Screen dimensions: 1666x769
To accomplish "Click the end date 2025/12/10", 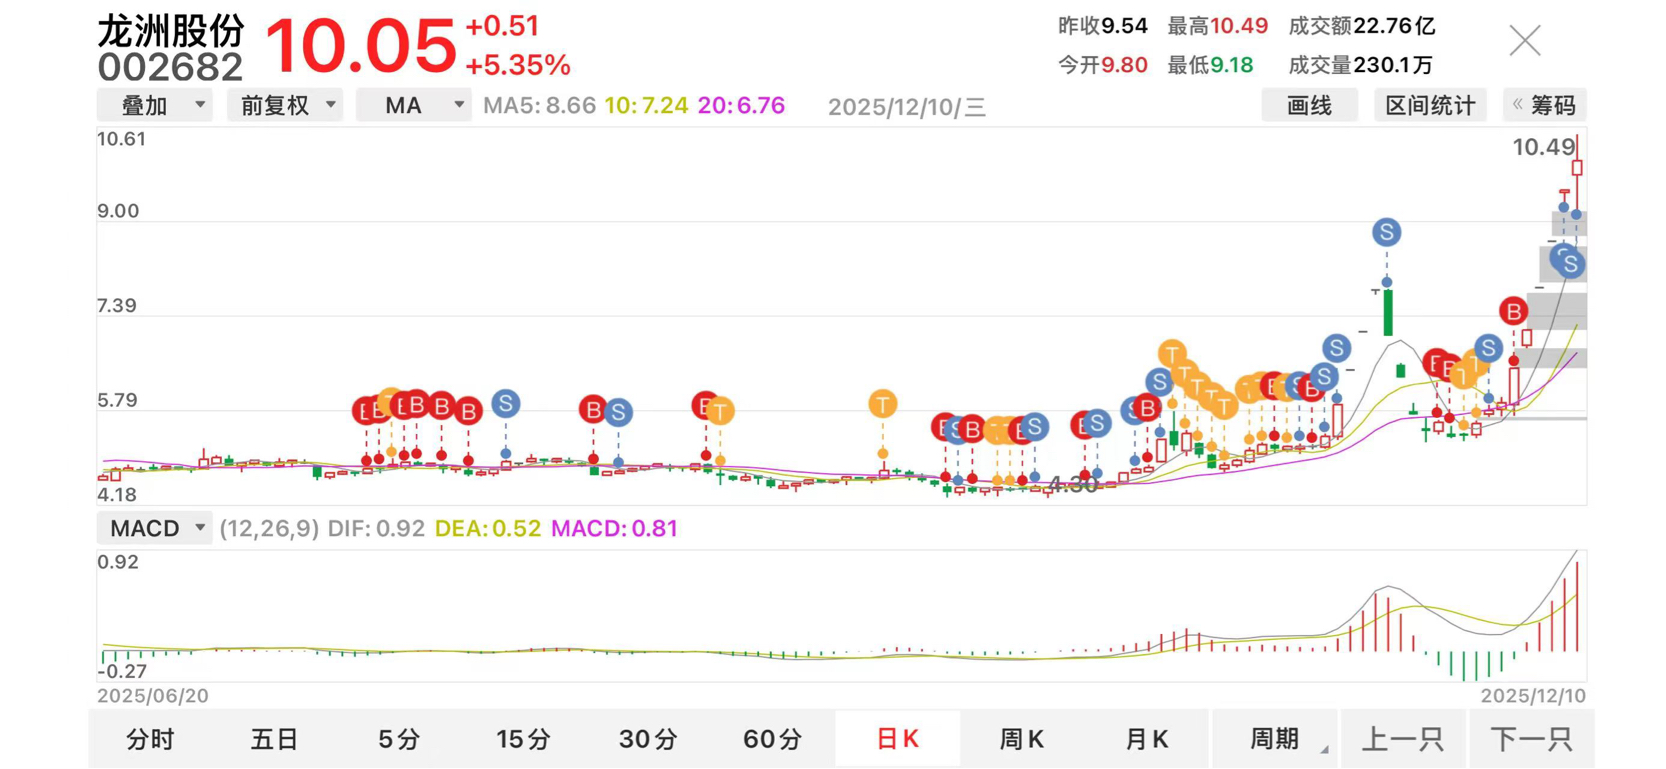I will pos(1532,695).
